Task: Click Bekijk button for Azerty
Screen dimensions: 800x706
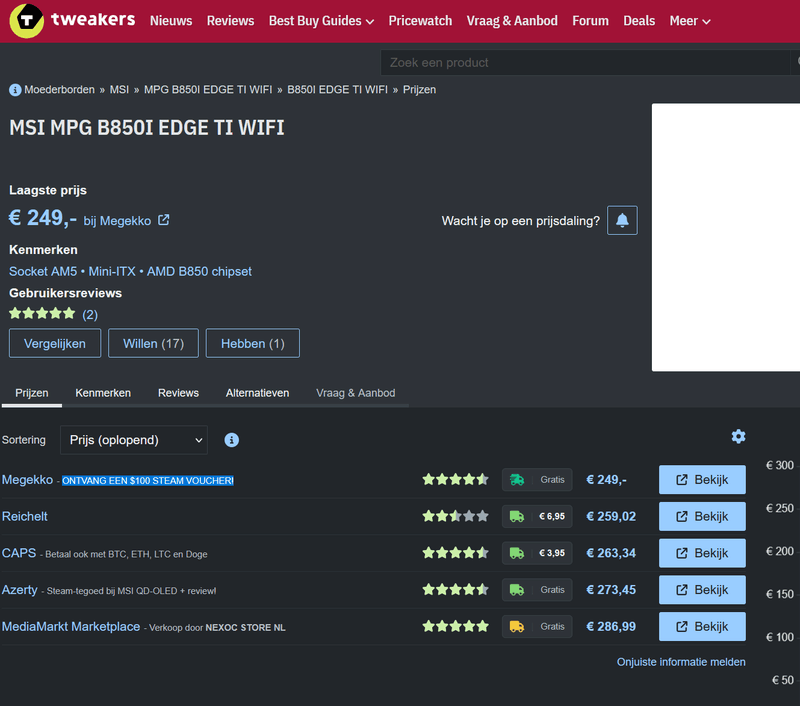Action: (702, 590)
